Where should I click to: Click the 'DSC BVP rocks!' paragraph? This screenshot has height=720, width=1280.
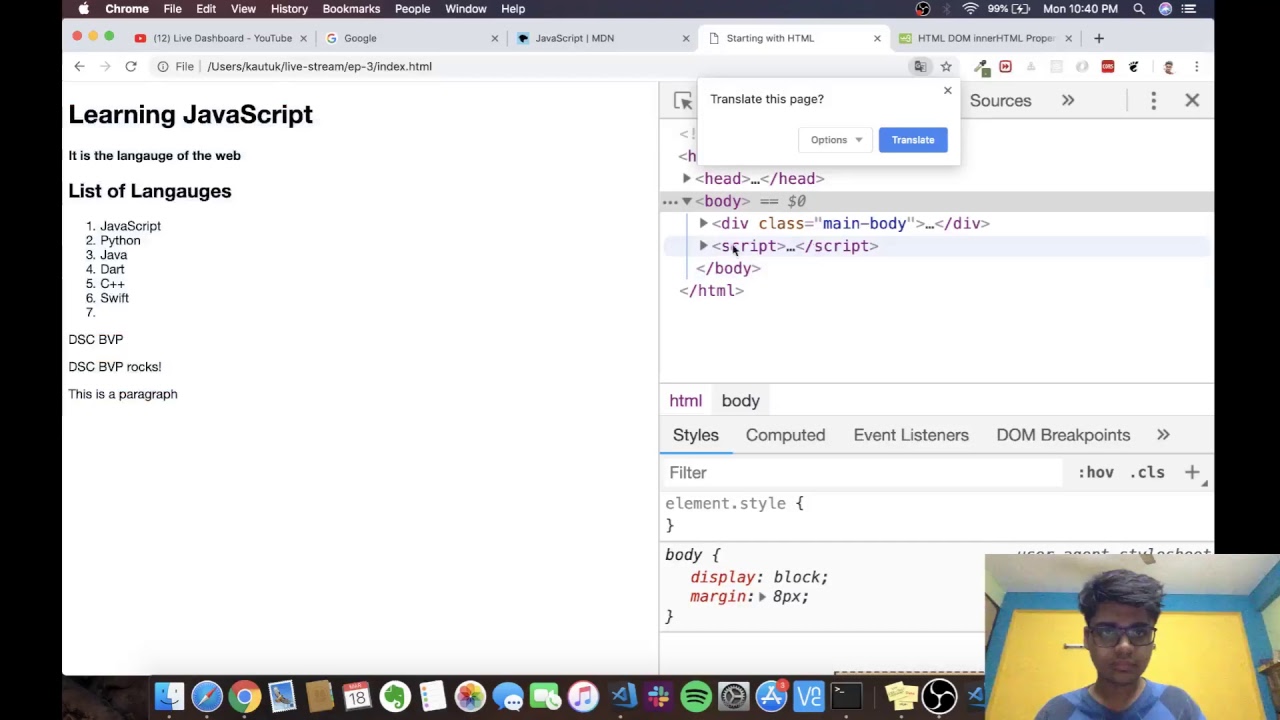pos(115,367)
